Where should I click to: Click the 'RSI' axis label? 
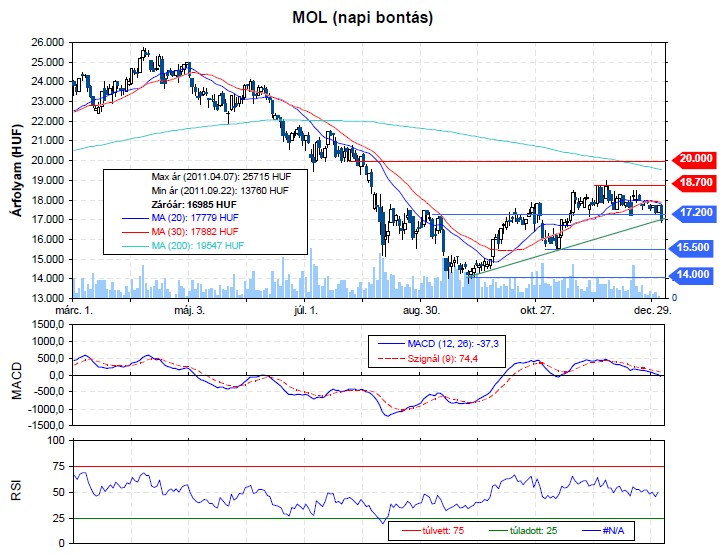coord(17,492)
